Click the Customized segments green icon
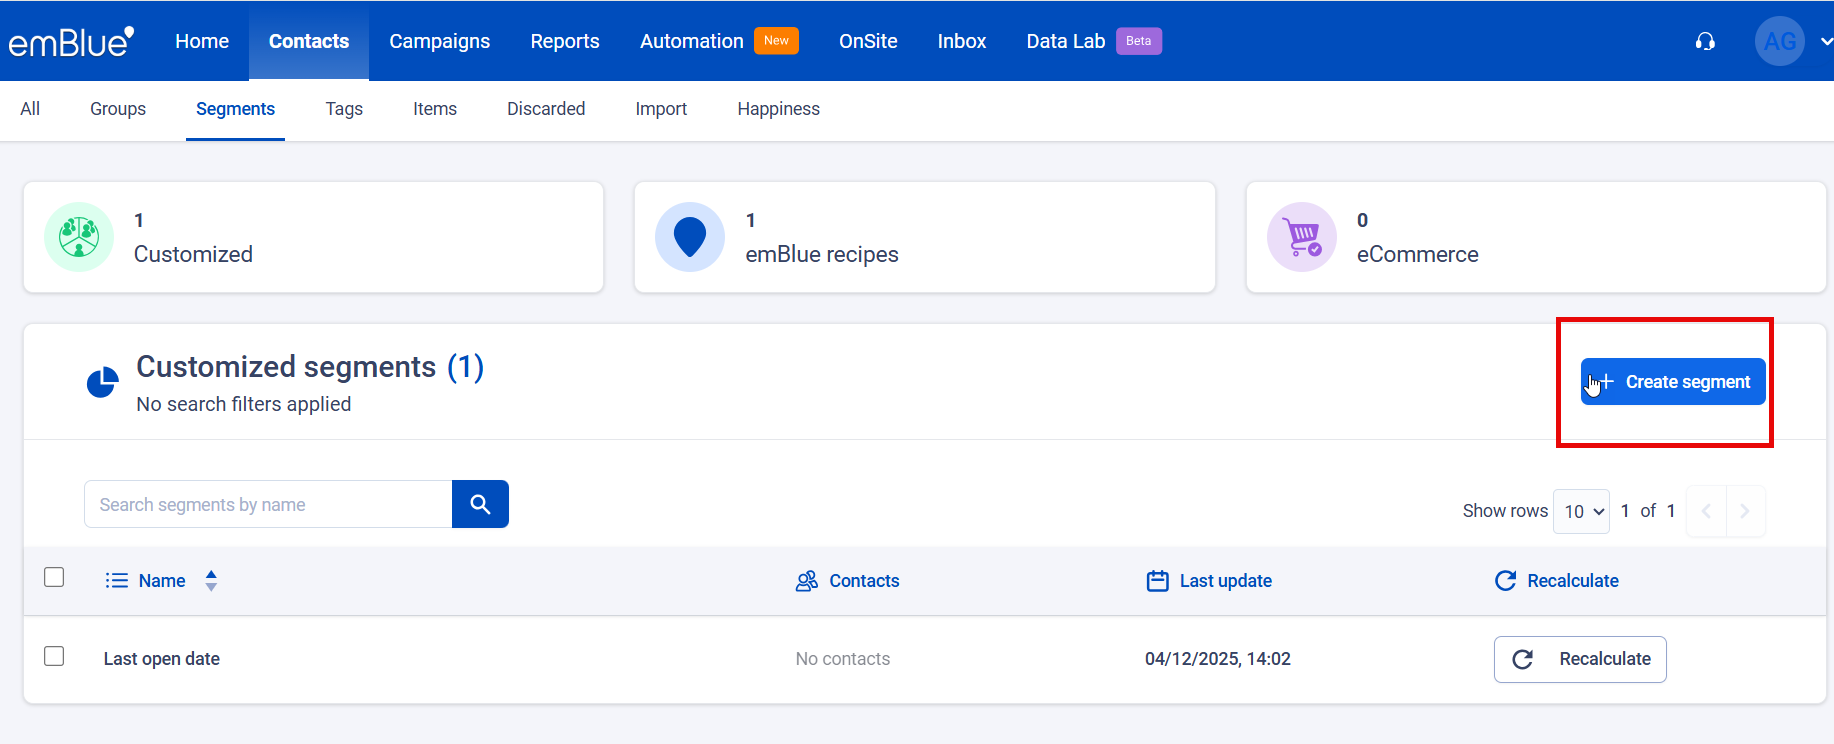The width and height of the screenshot is (1834, 744). coord(79,237)
